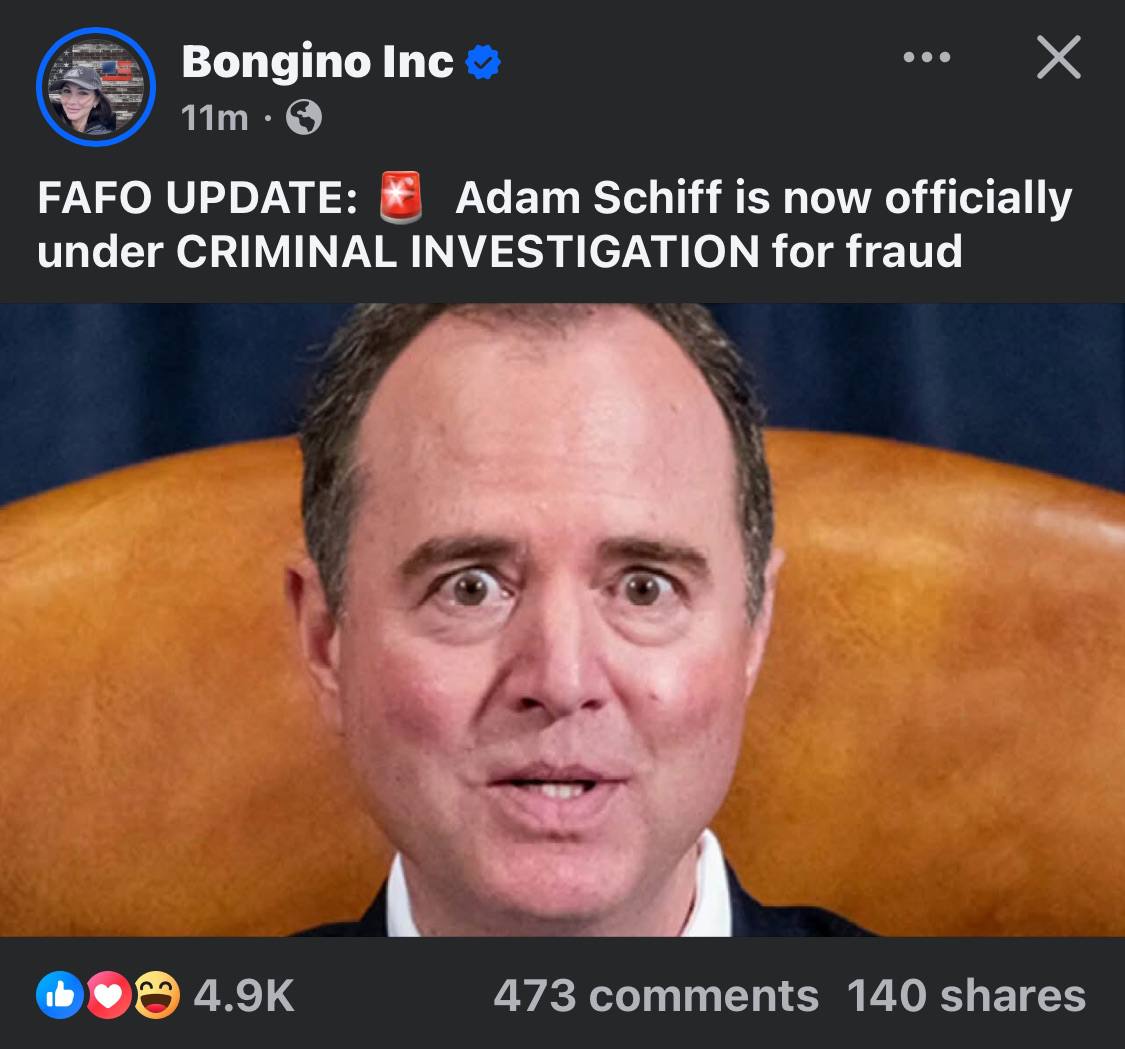Click the blue thumbs-up Like reaction icon
Viewport: 1125px width, 1049px height.
tap(60, 995)
